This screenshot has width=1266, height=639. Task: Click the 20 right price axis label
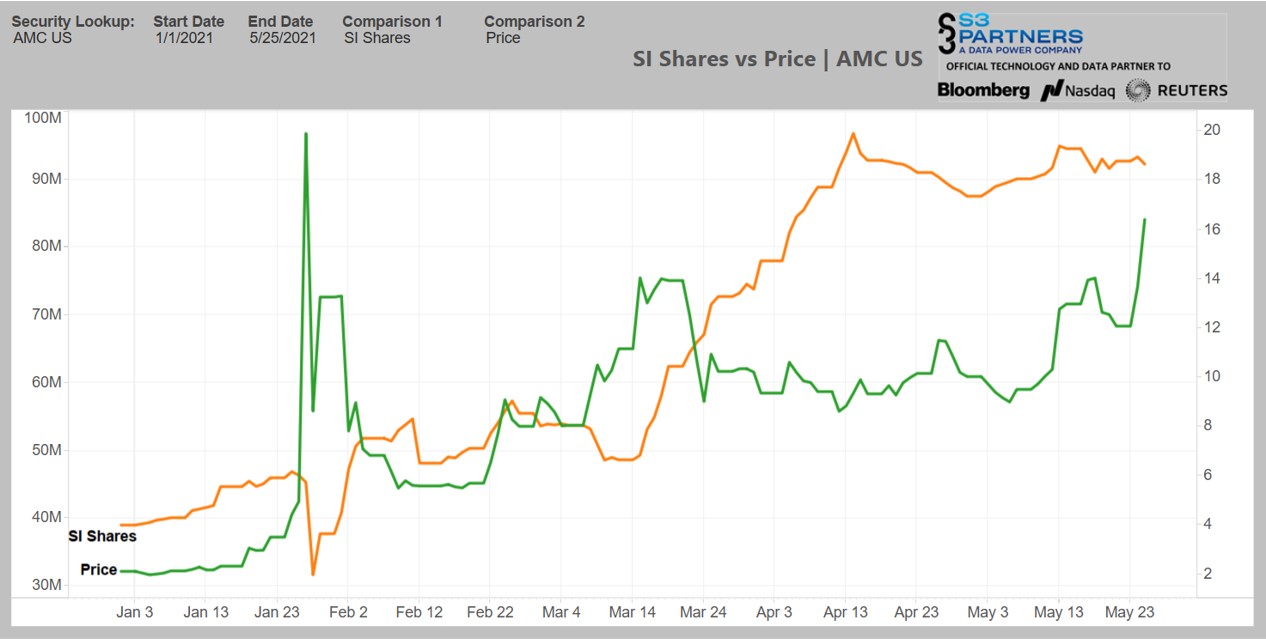pyautogui.click(x=1211, y=130)
